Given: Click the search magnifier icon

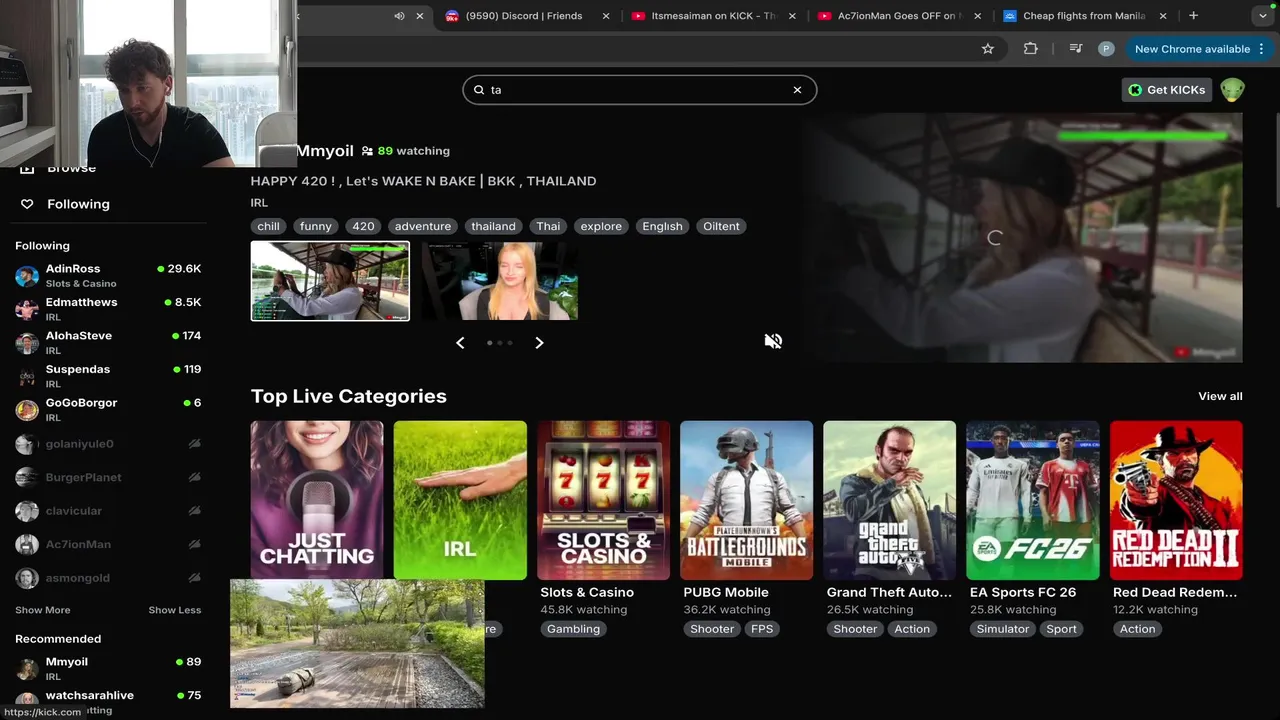Looking at the screenshot, I should point(479,90).
